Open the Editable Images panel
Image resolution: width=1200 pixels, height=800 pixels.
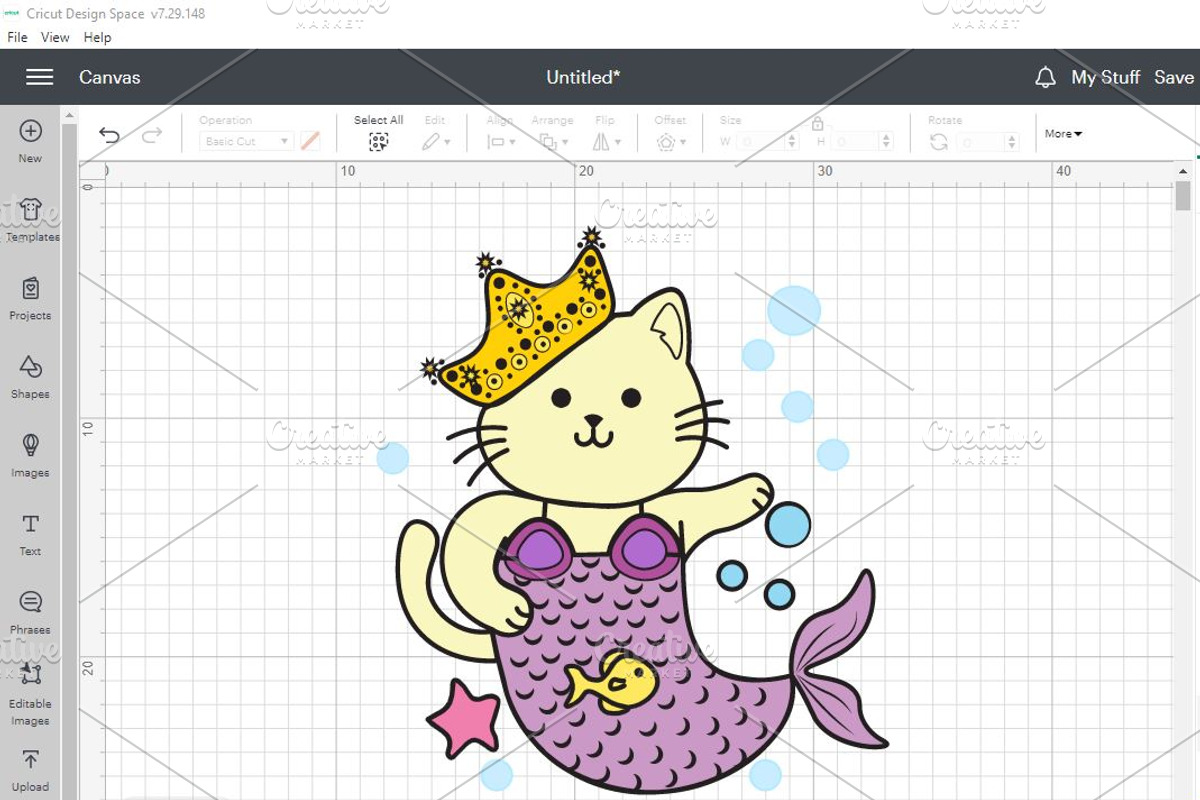tap(30, 694)
